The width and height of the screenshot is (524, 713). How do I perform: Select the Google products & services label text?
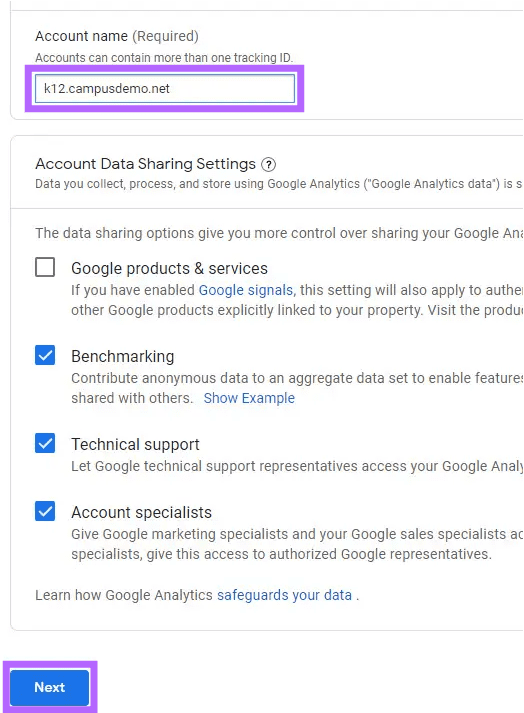(169, 268)
